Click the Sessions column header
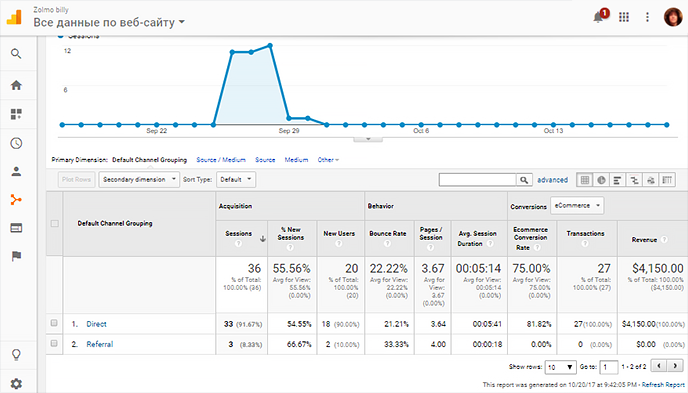 click(x=239, y=233)
